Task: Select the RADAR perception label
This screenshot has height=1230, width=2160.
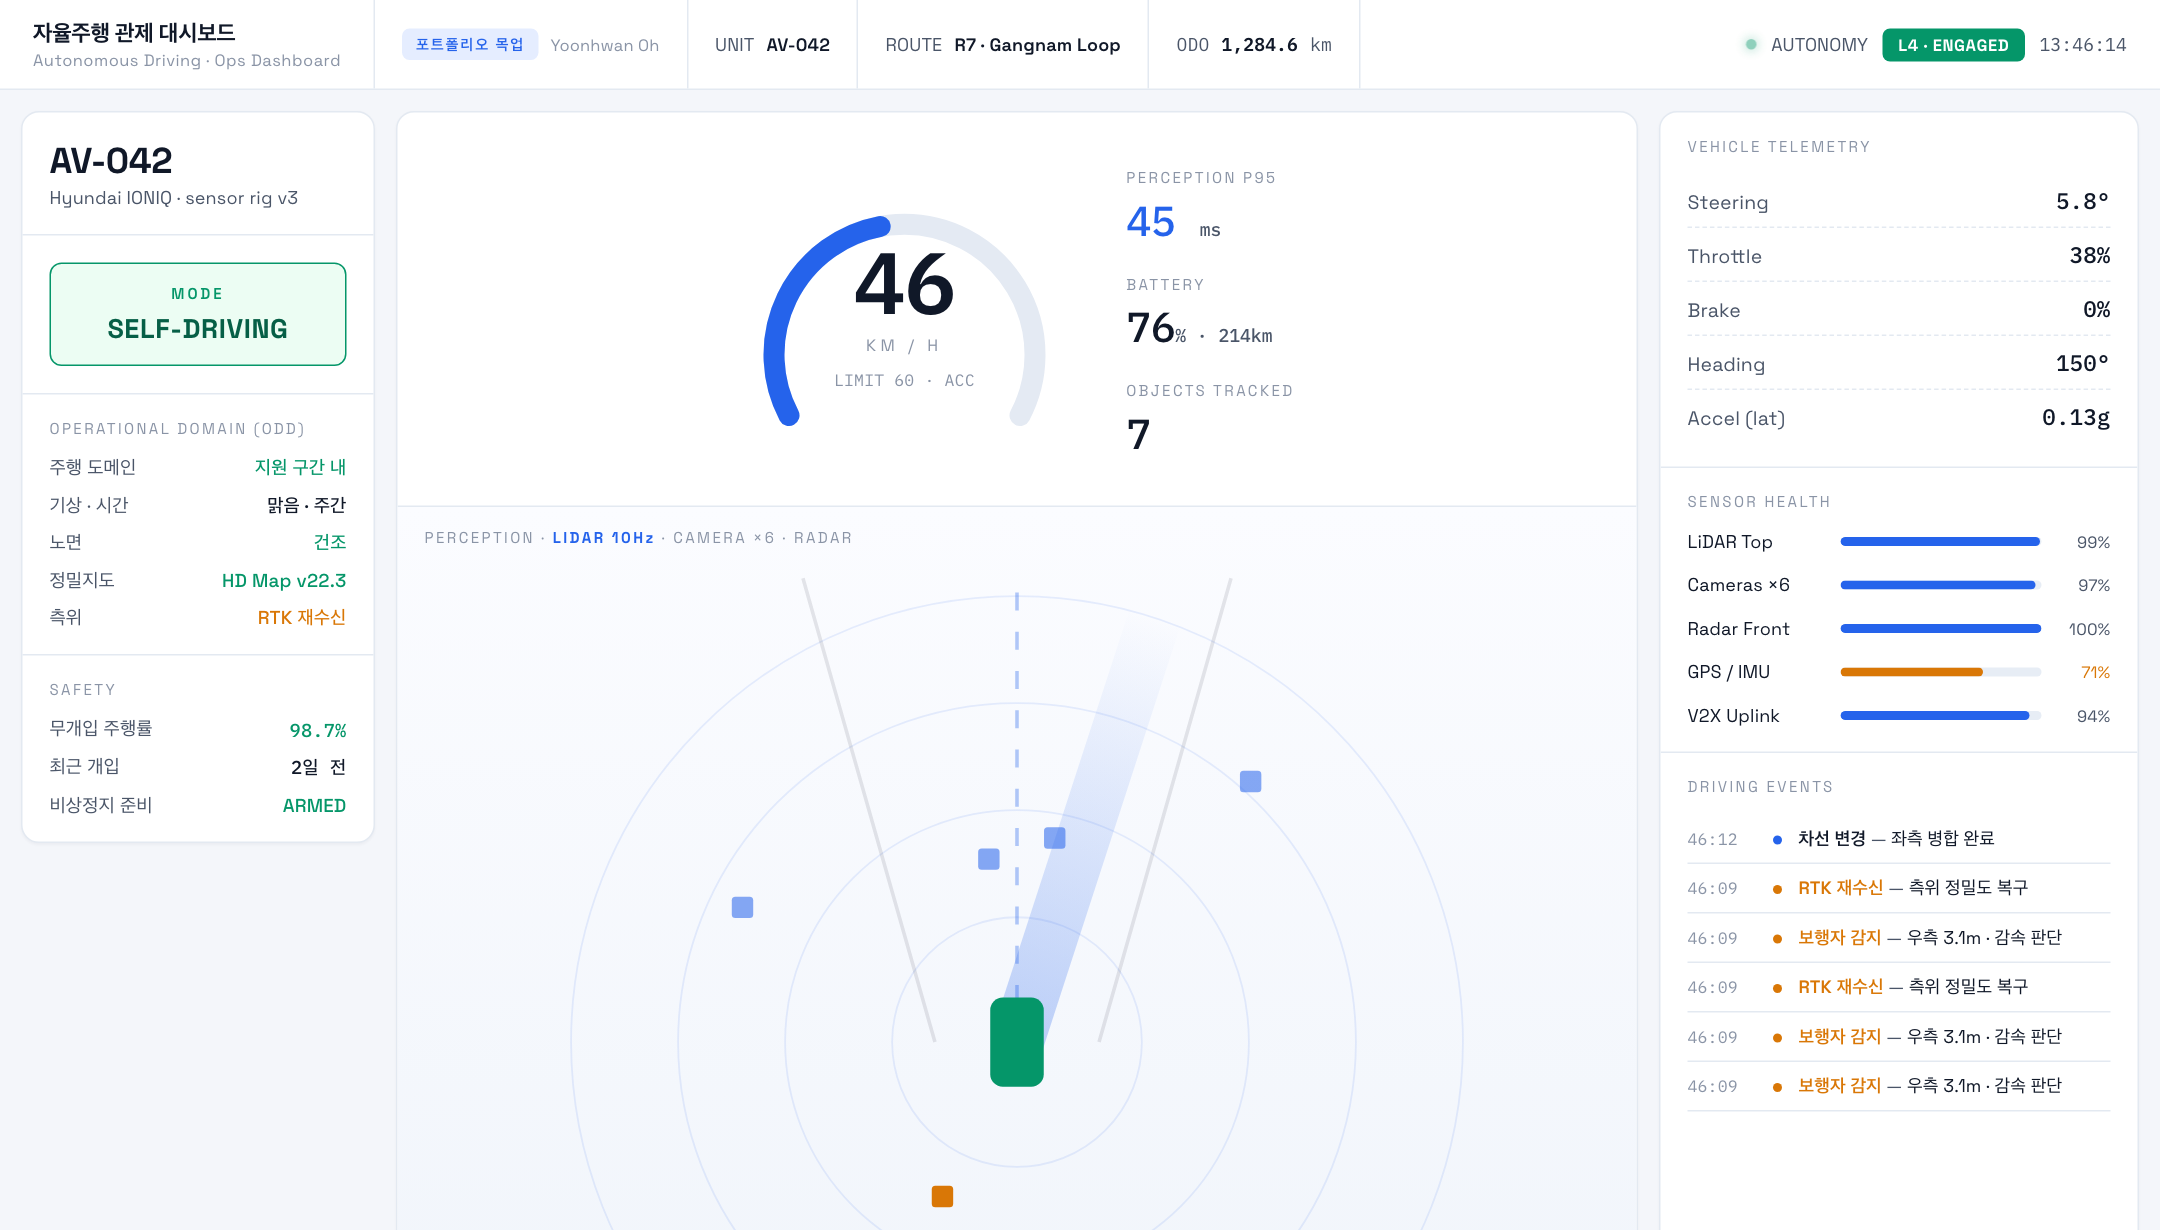Action: click(x=822, y=538)
